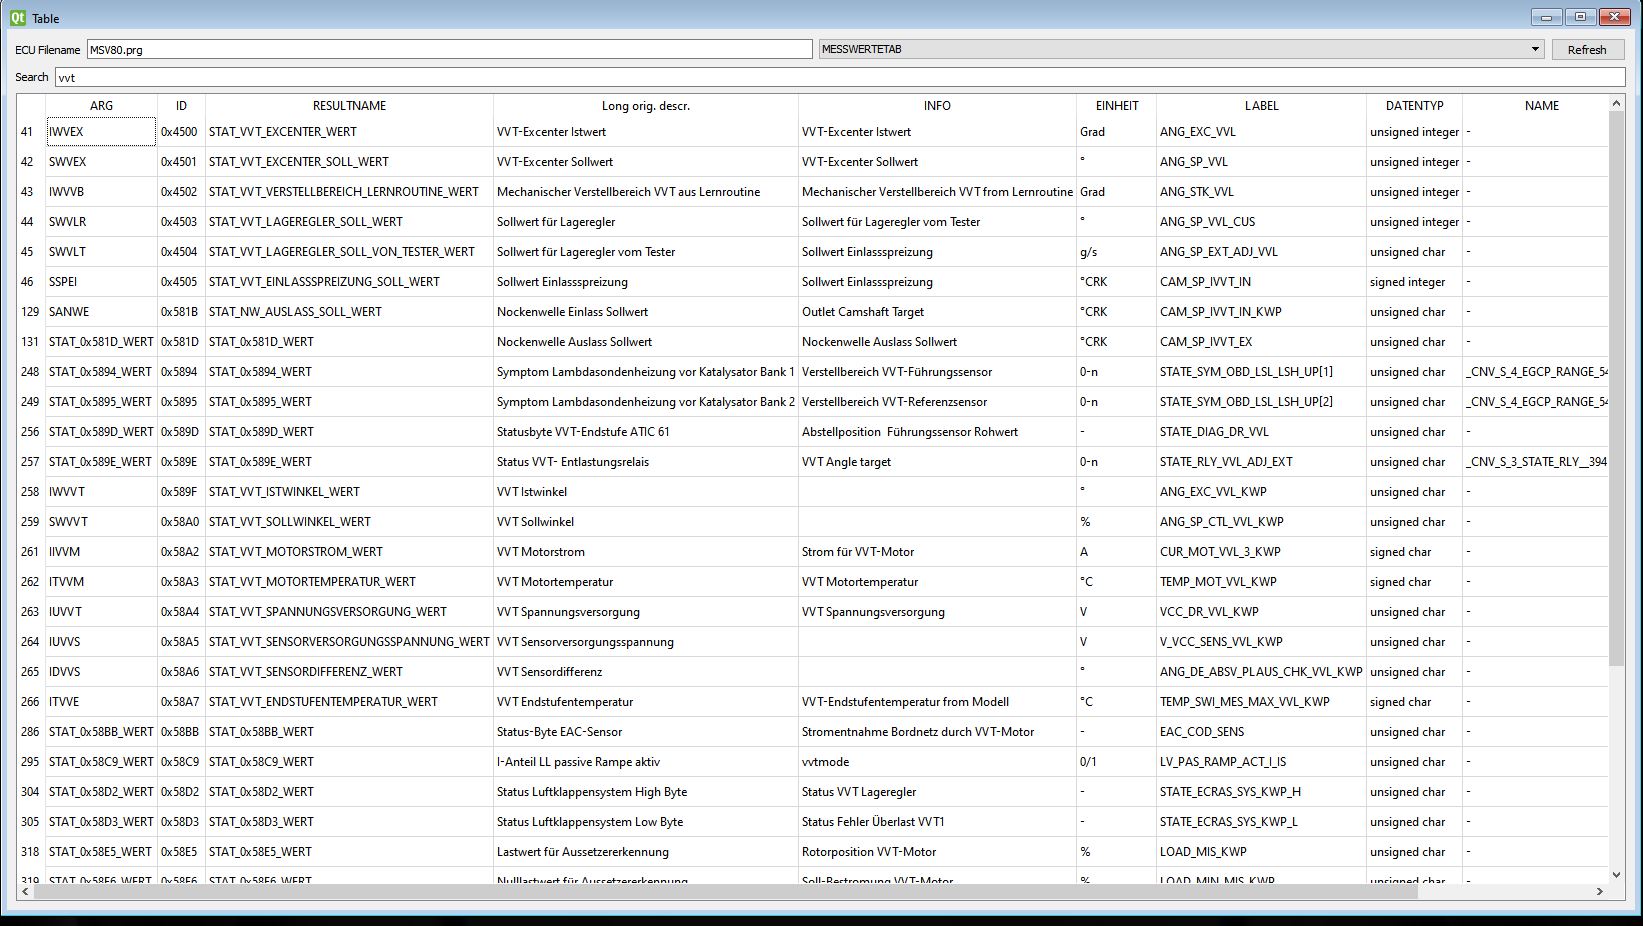Select row header 41
This screenshot has height=926, width=1643.
31,132
